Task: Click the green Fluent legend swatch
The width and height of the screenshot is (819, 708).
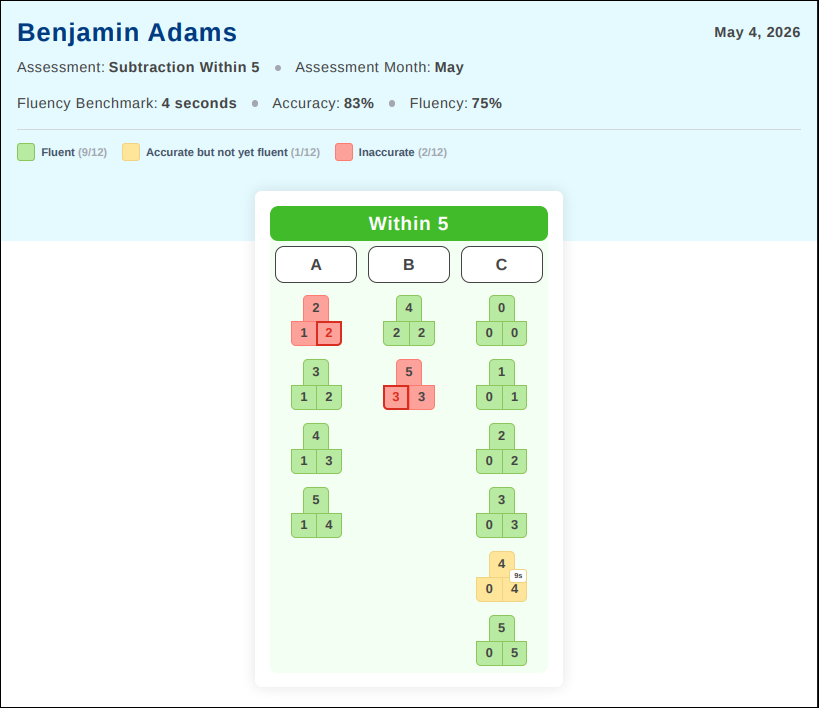Action: click(x=26, y=152)
